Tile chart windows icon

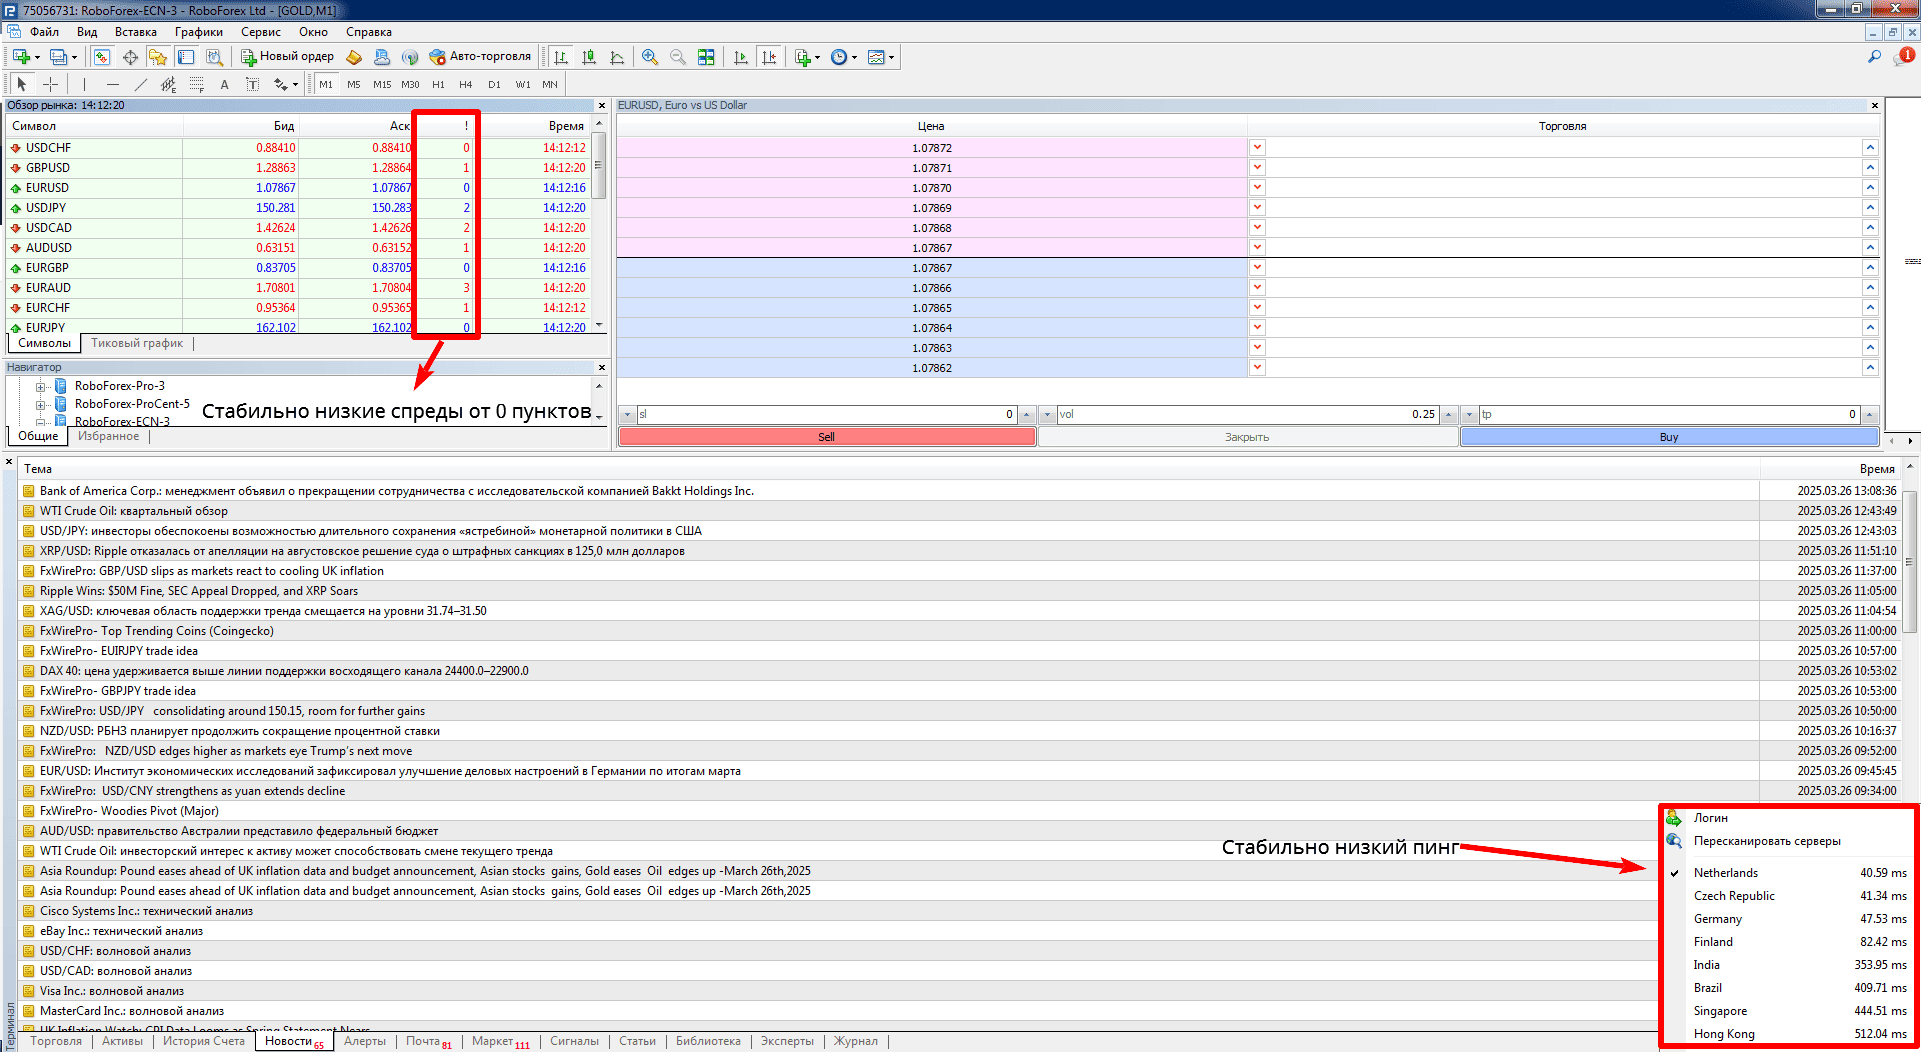click(706, 57)
